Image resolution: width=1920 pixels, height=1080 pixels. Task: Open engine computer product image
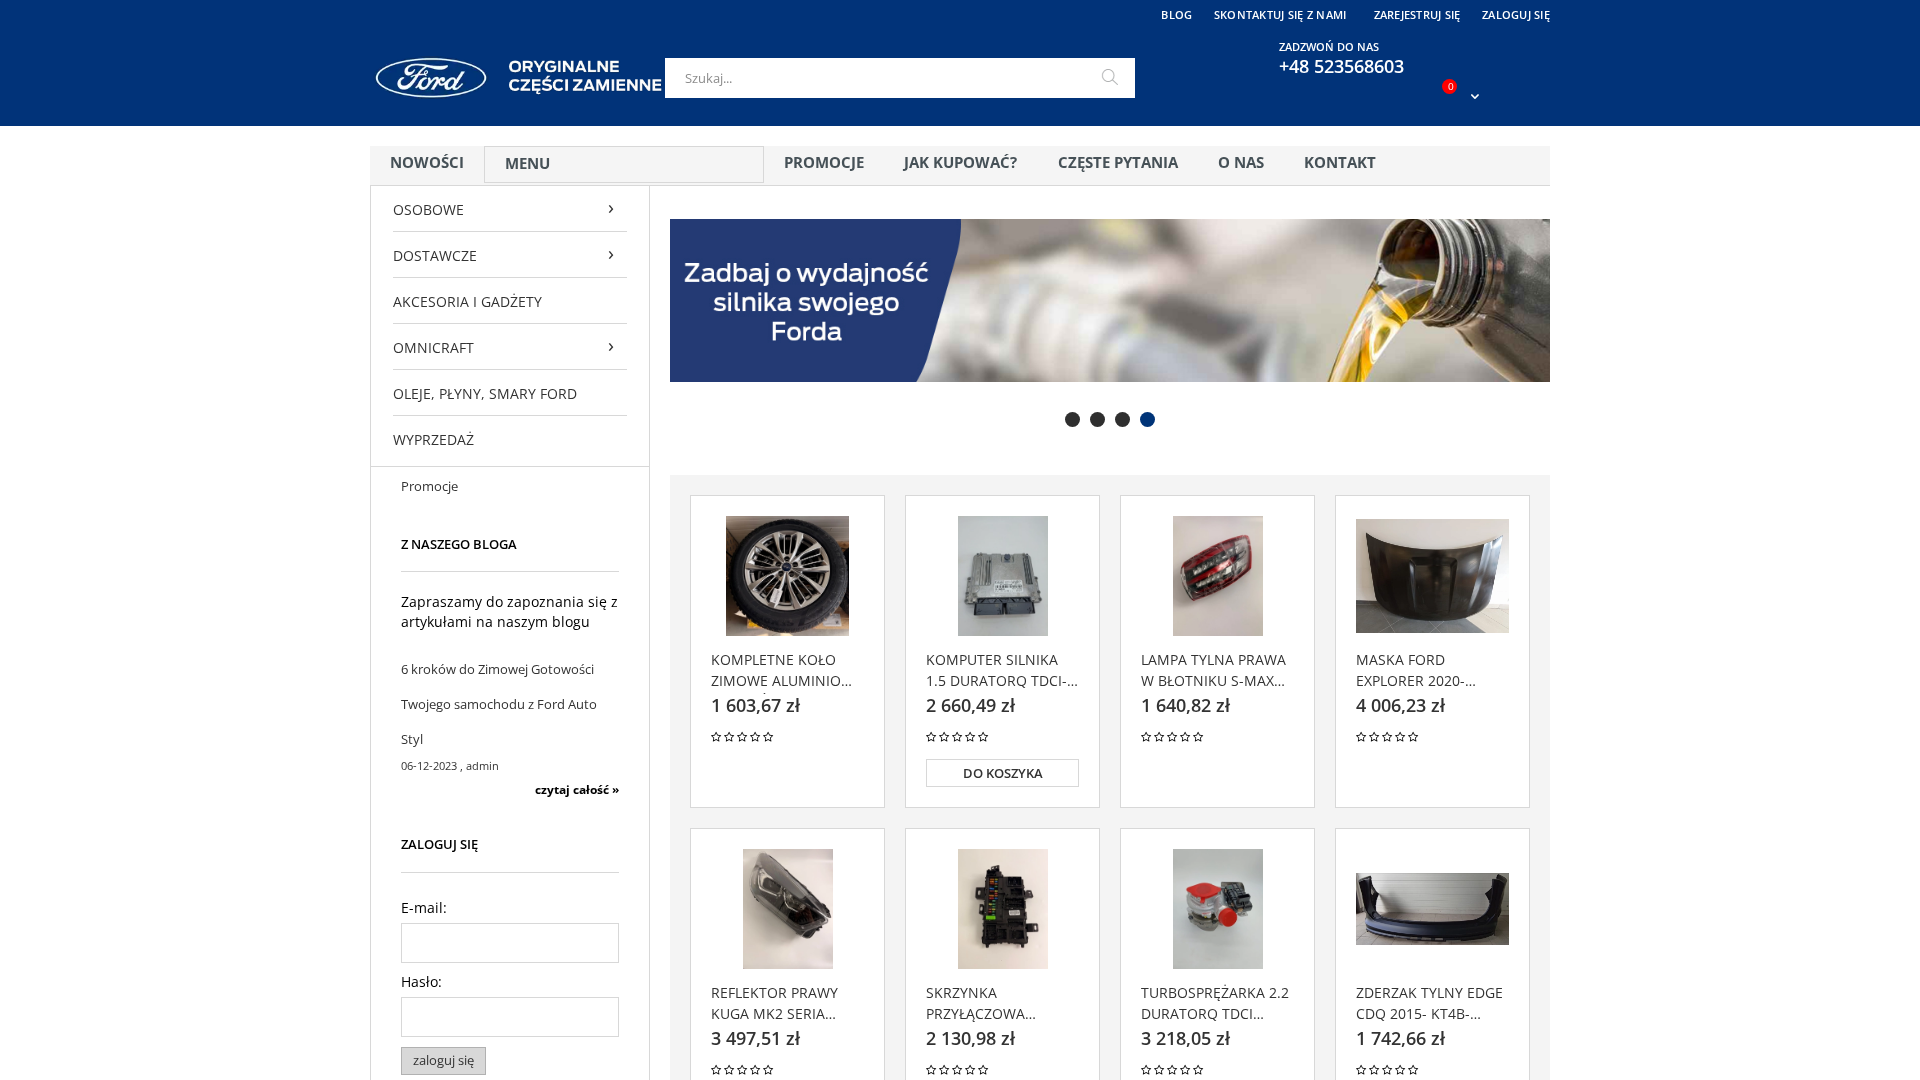1002,576
